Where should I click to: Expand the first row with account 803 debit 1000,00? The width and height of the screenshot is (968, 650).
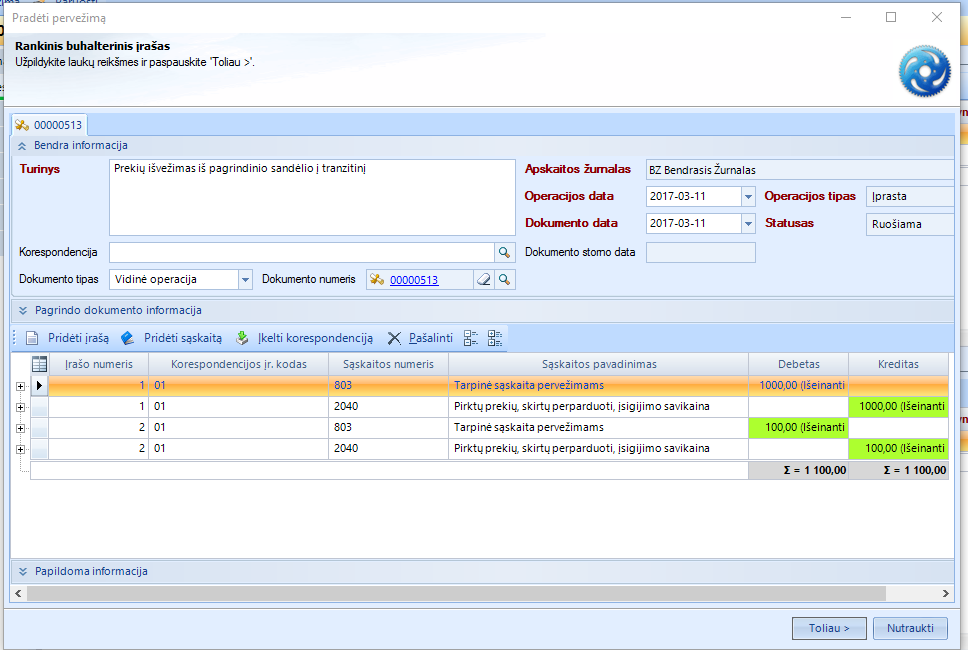pos(20,386)
